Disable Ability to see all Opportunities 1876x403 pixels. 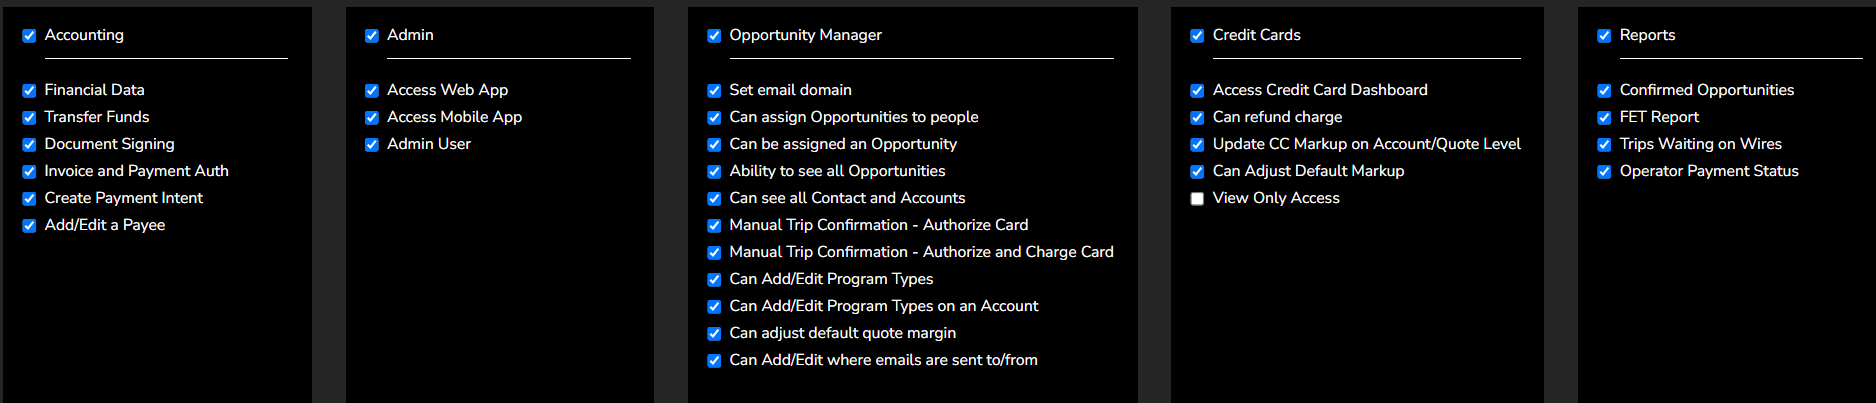(x=714, y=172)
